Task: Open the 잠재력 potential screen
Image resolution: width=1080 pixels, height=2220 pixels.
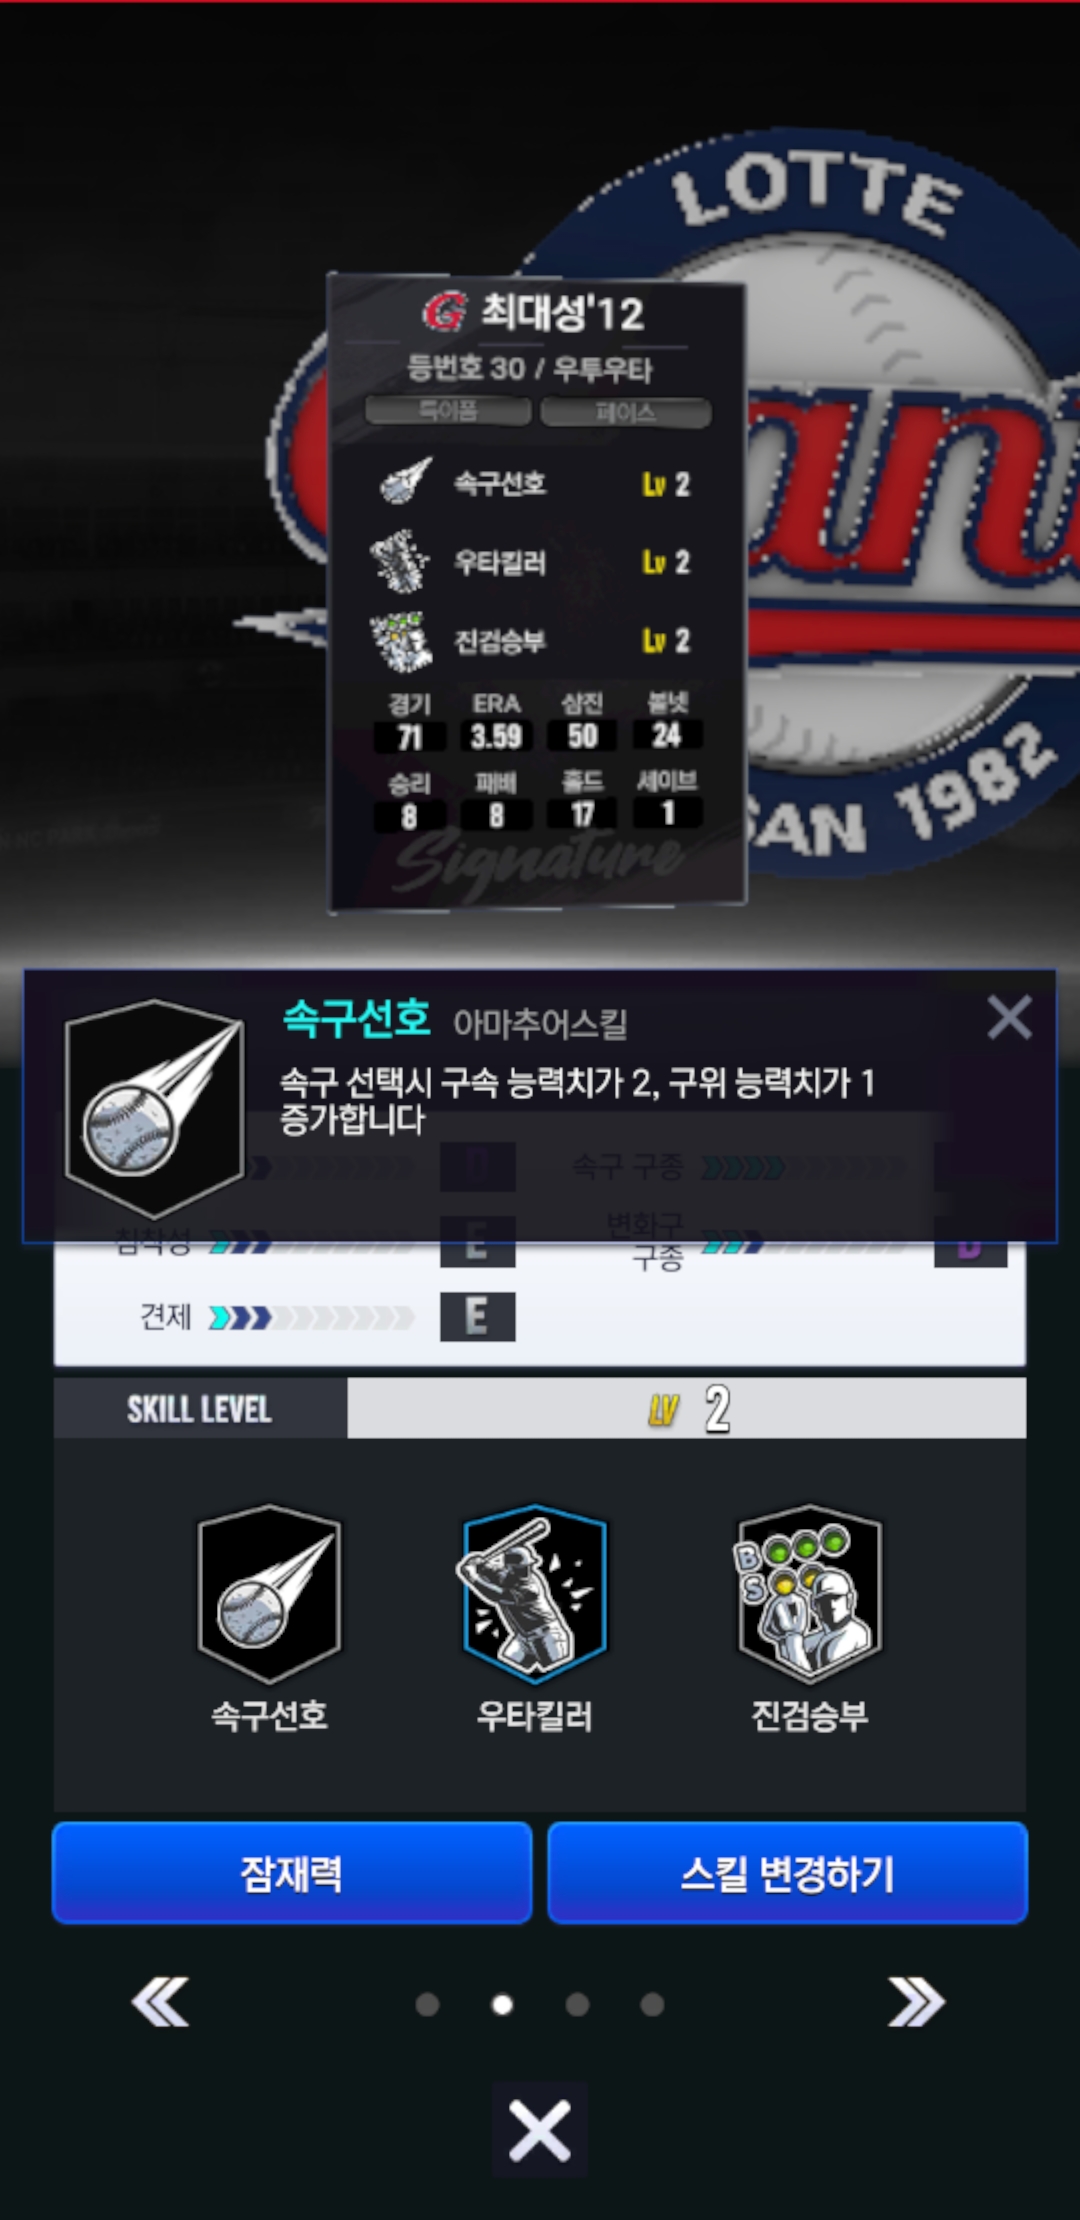Action: coord(292,1873)
